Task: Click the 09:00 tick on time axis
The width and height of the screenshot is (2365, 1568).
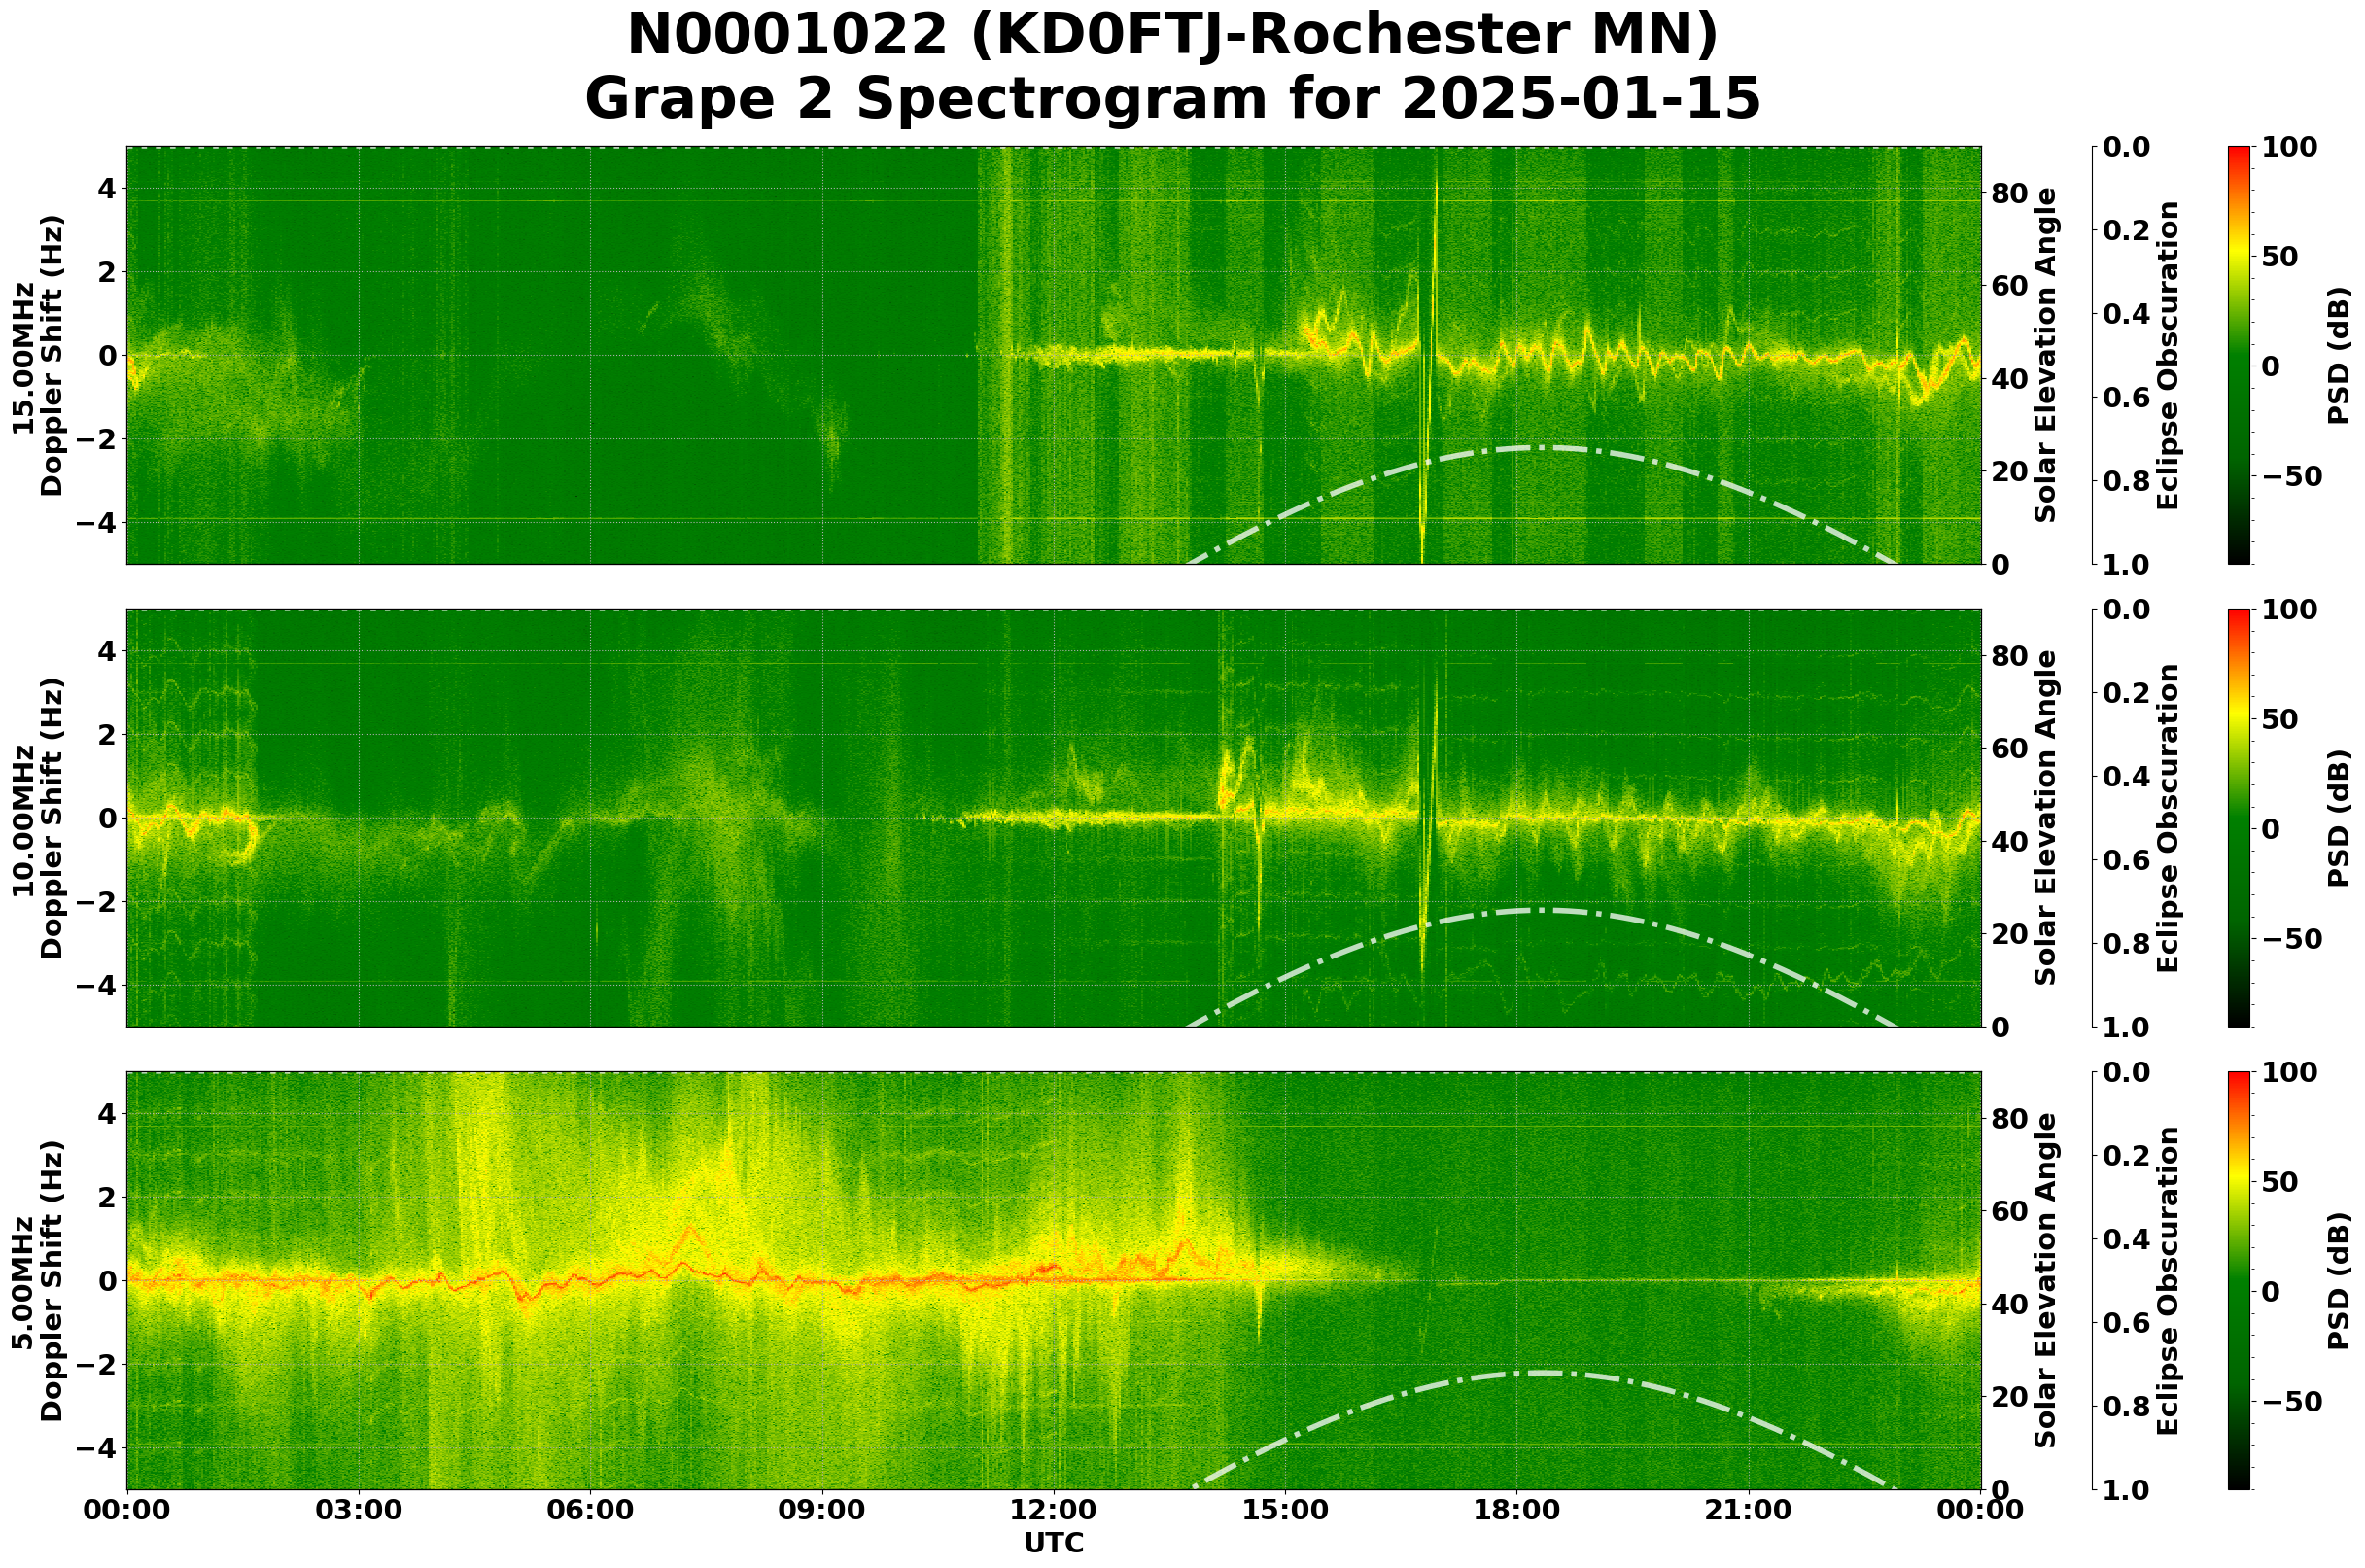Action: pyautogui.click(x=822, y=1510)
